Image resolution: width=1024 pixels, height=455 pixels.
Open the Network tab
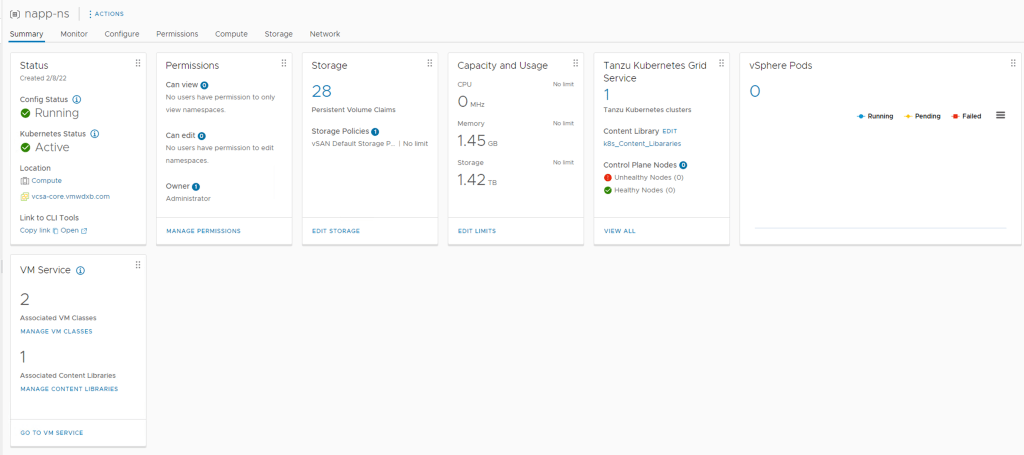325,34
